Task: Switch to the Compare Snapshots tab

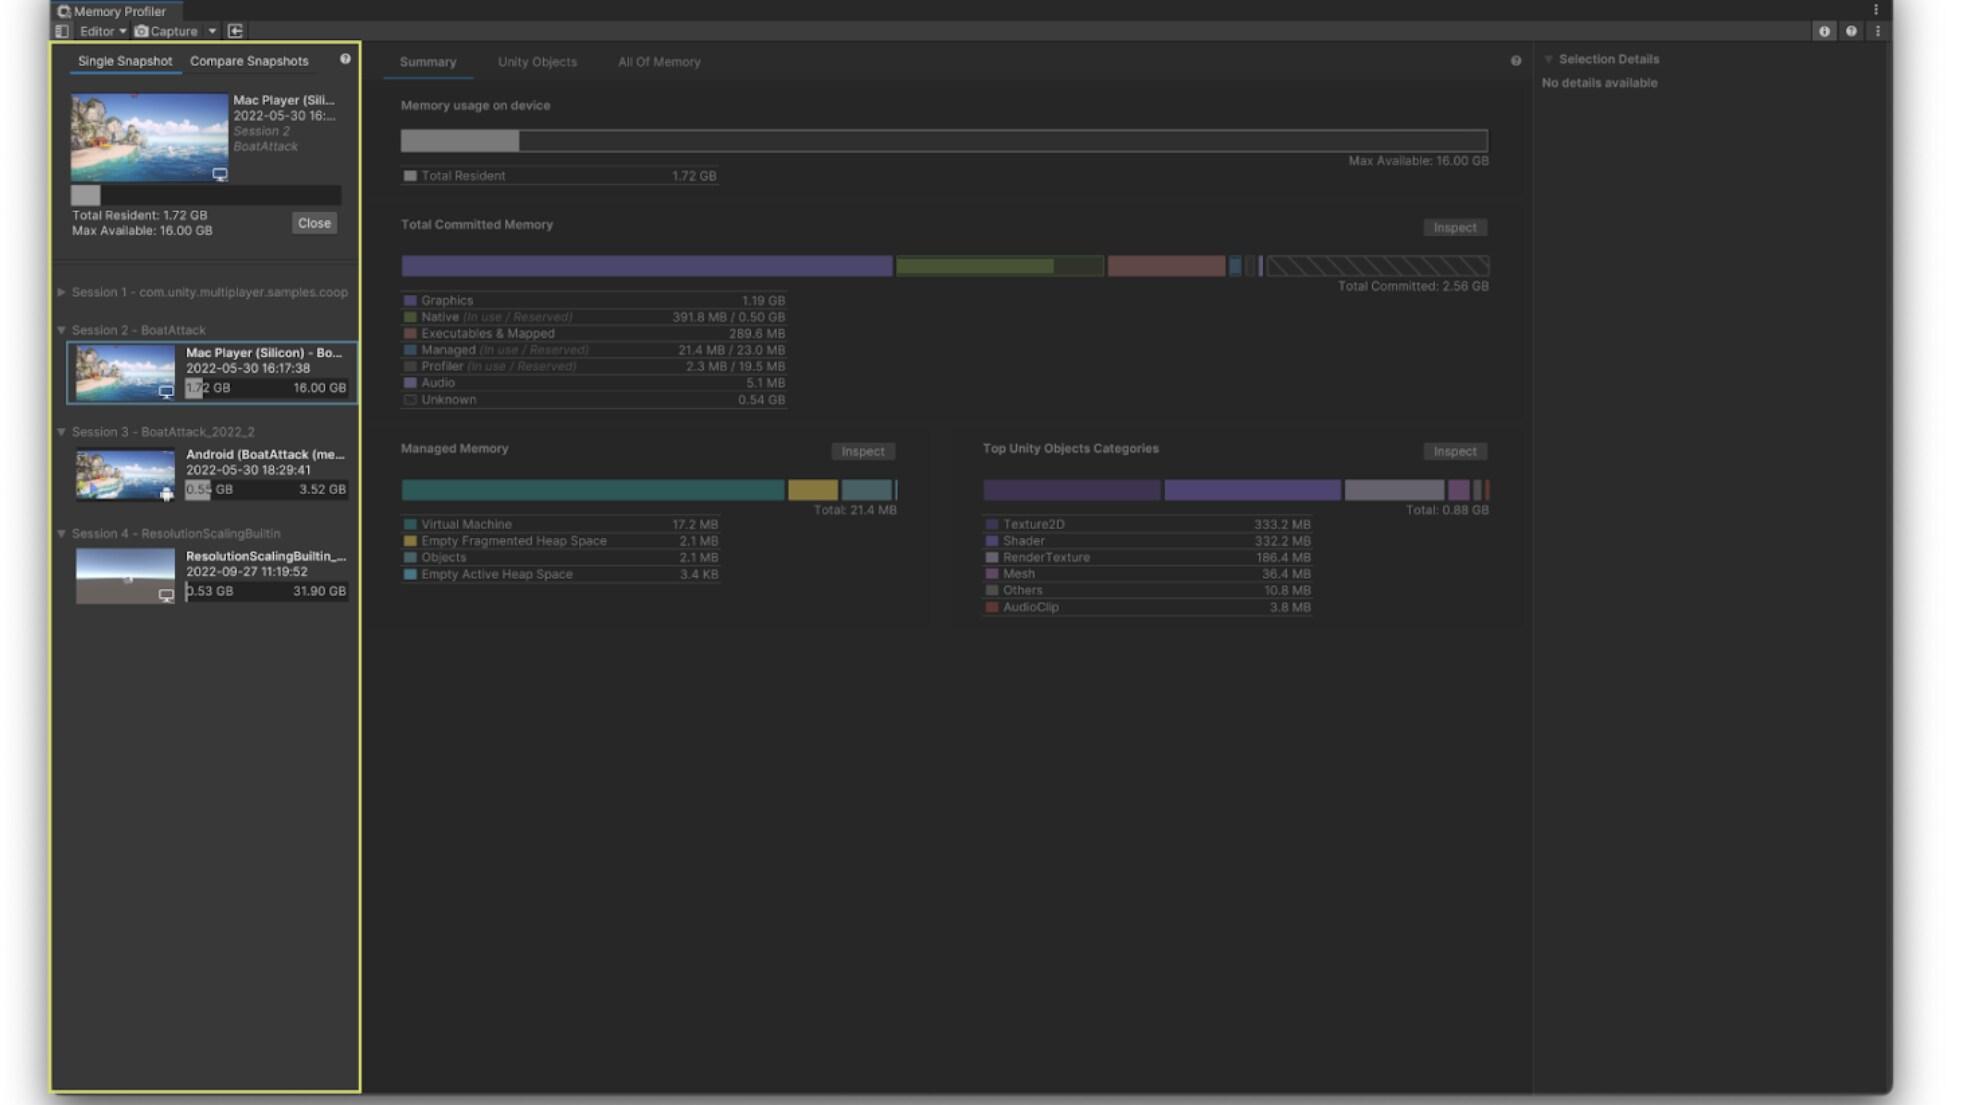Action: [x=249, y=61]
